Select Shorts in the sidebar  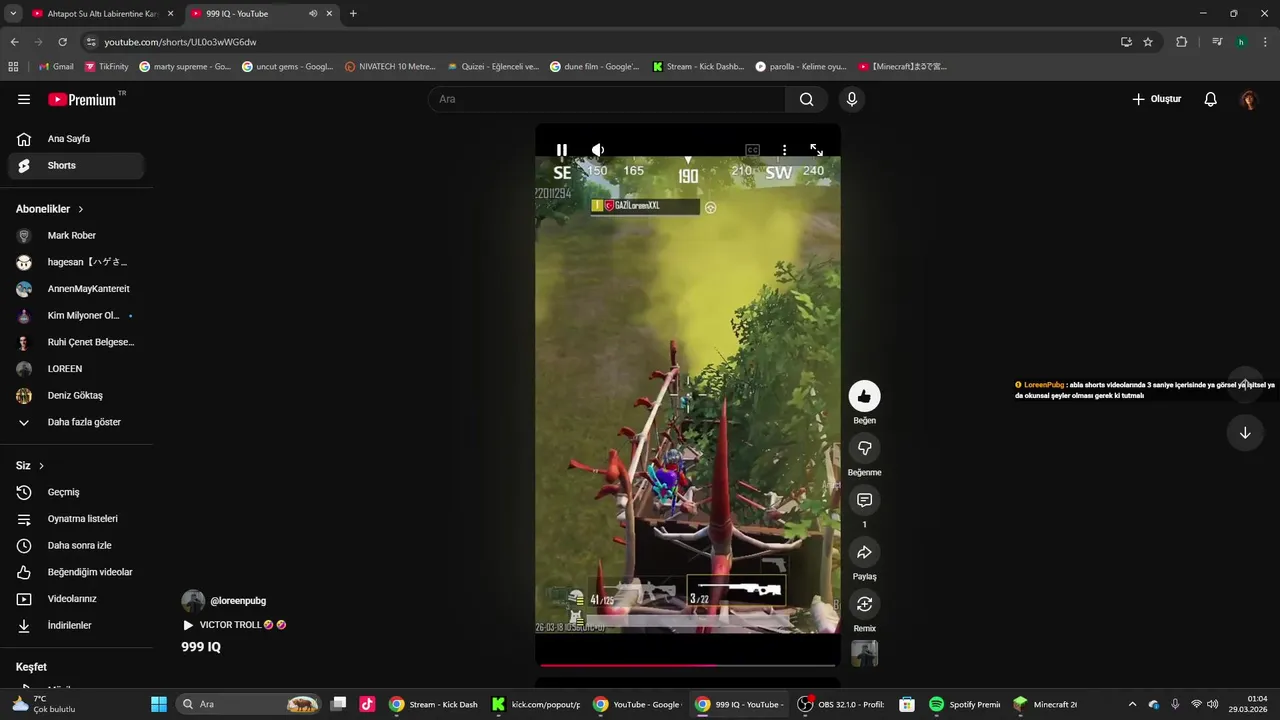click(76, 166)
